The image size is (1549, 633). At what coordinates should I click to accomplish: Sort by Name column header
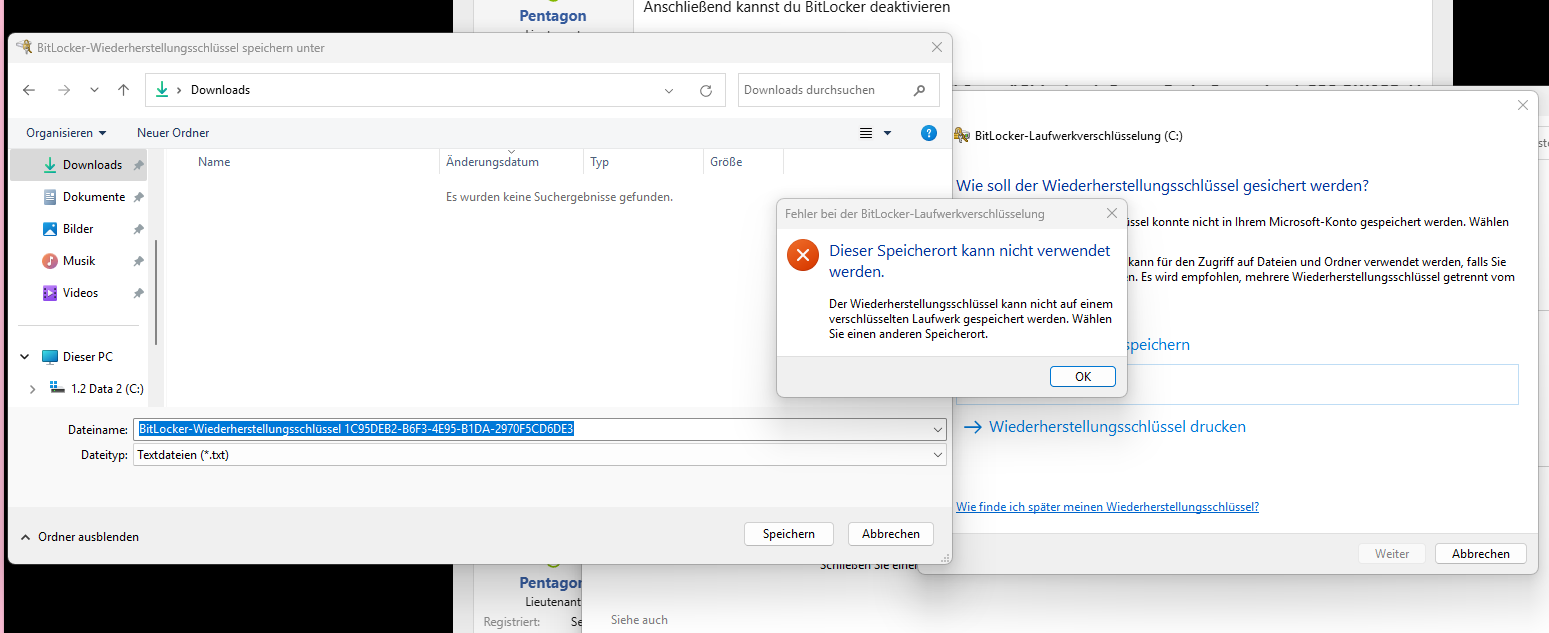pos(214,162)
